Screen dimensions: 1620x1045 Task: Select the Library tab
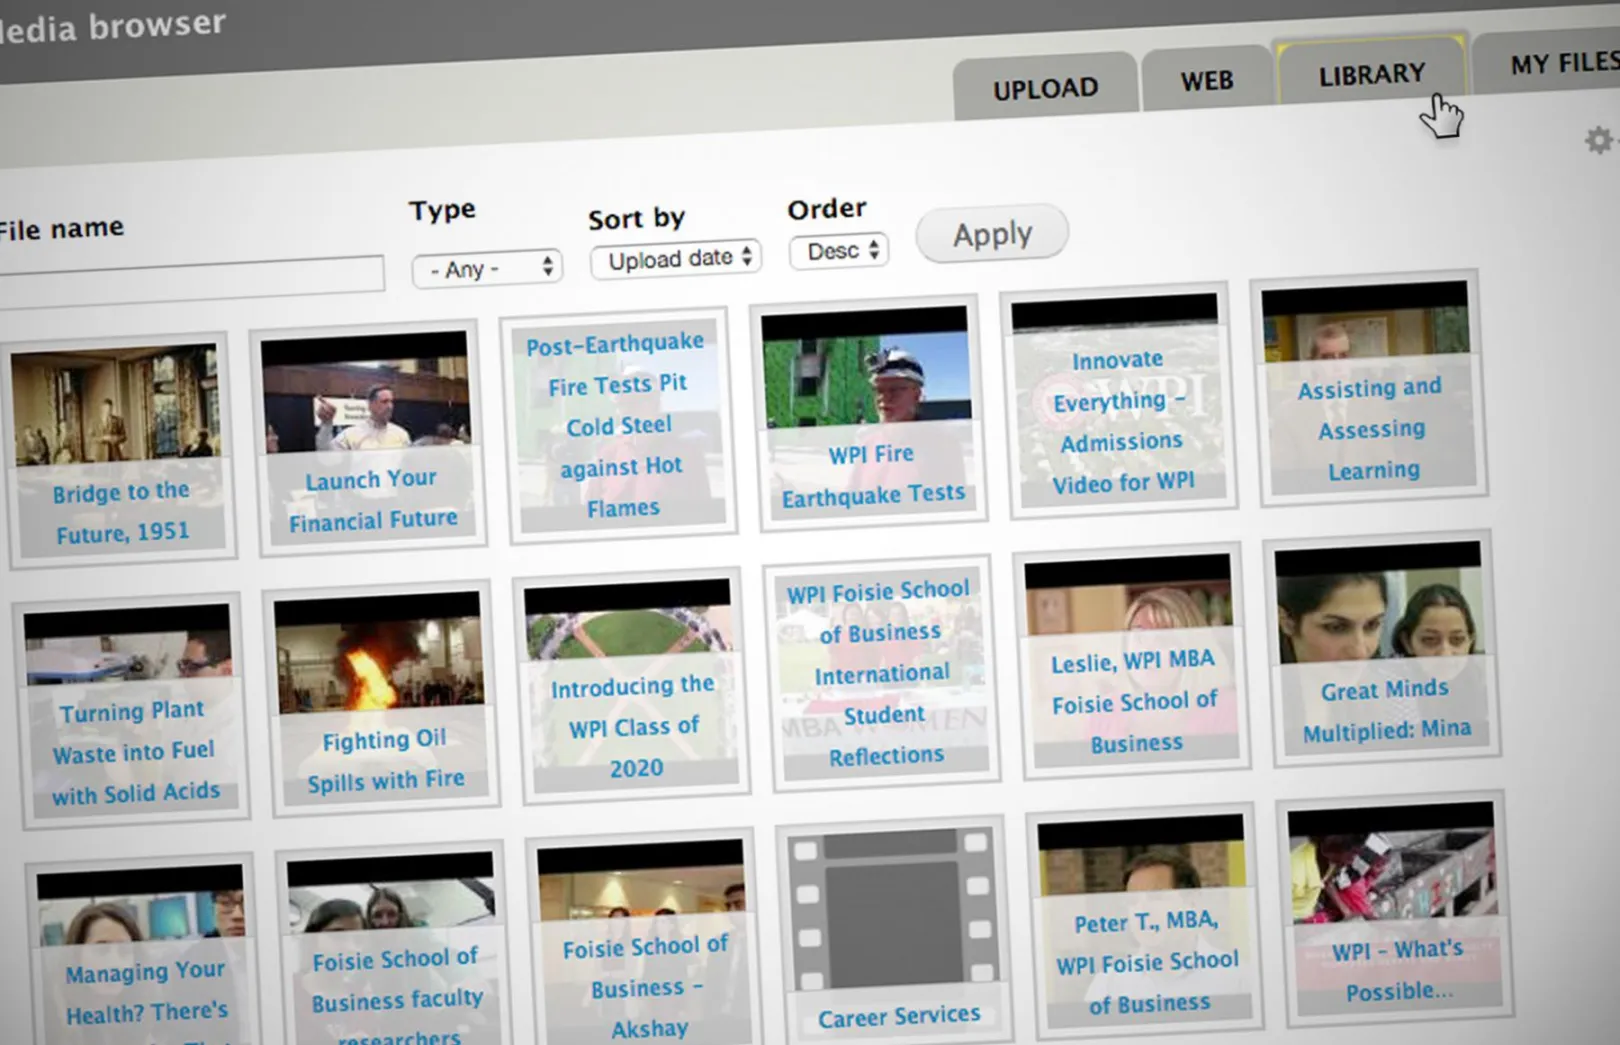click(x=1371, y=74)
